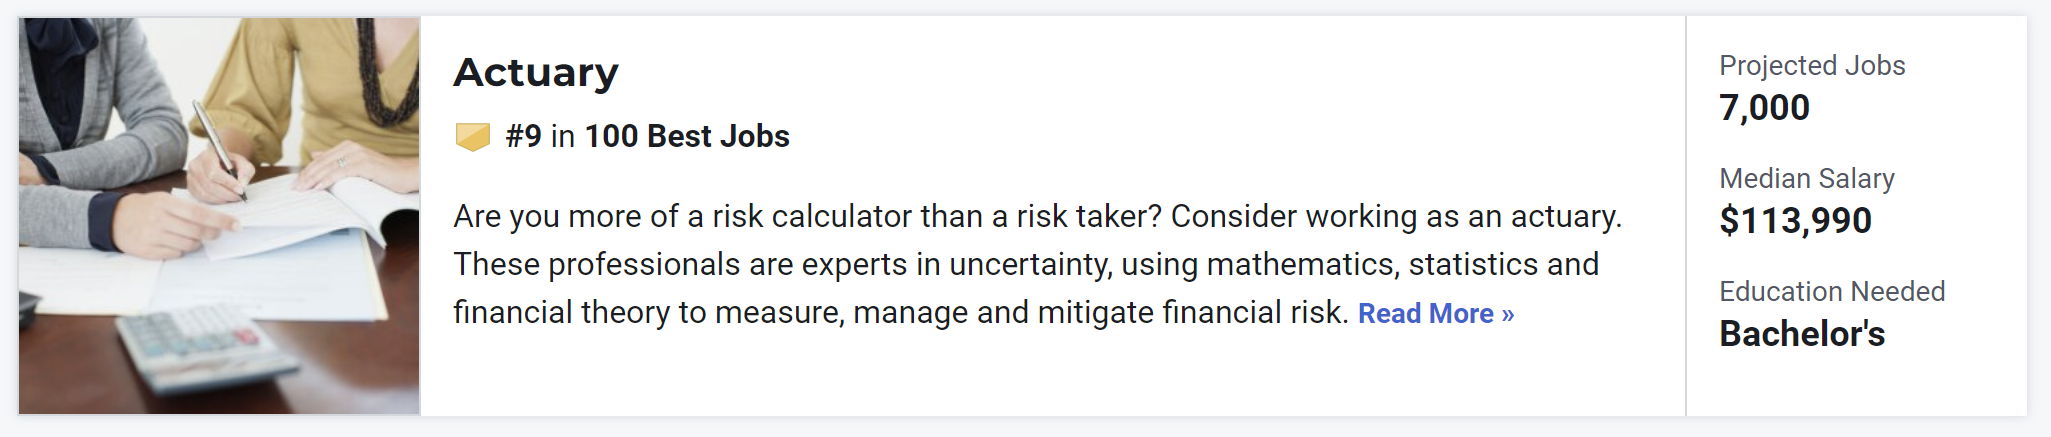Open the 100 Best Jobs ranking link

687,136
